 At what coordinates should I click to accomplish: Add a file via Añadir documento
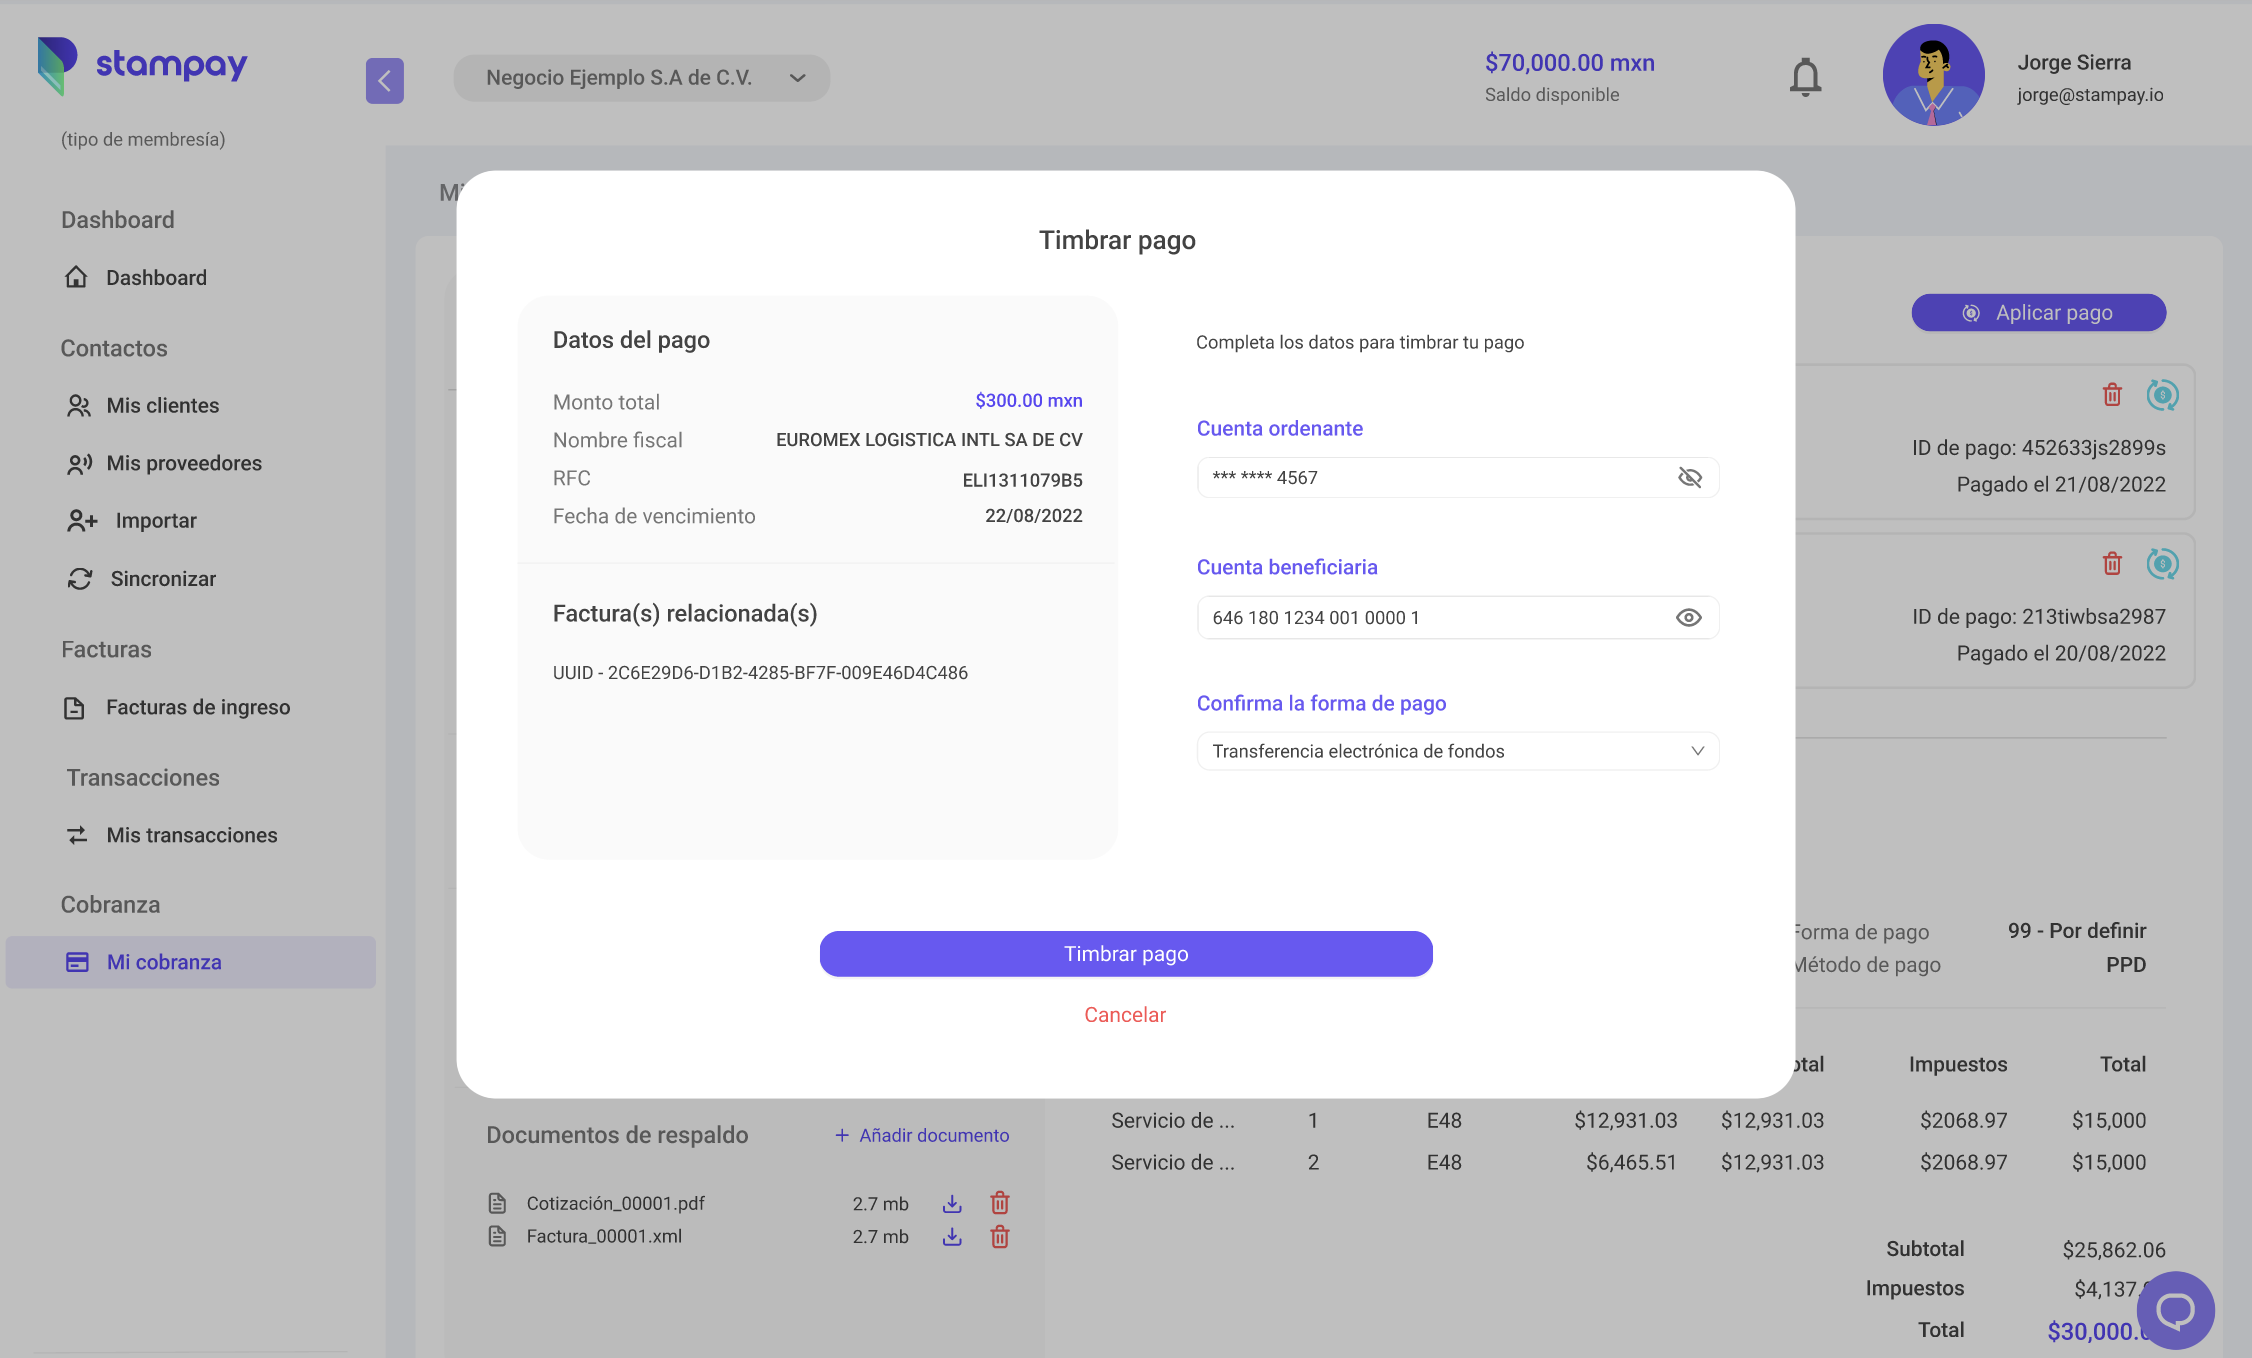pos(921,1135)
